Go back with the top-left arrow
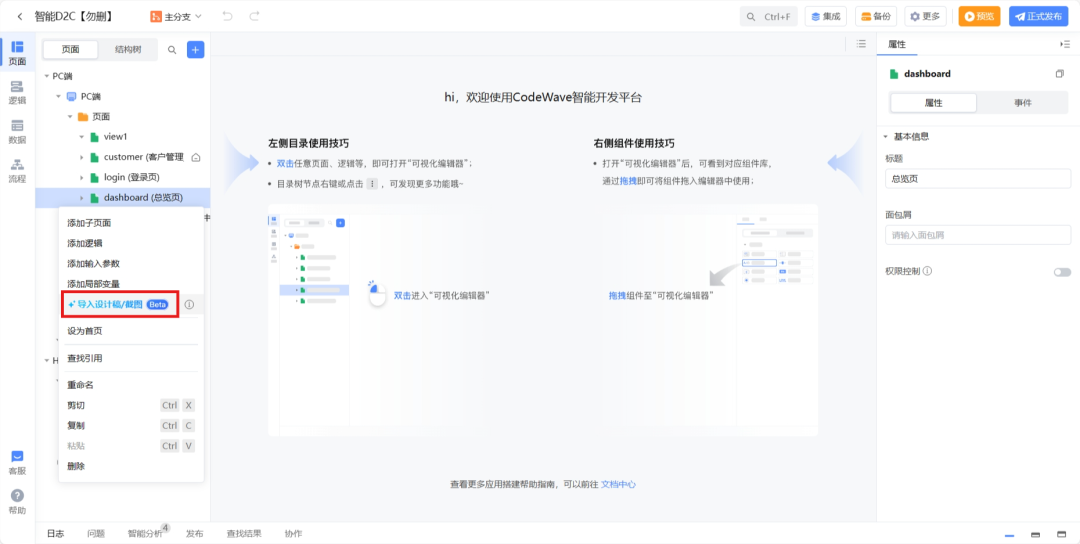The image size is (1080, 544). (19, 16)
